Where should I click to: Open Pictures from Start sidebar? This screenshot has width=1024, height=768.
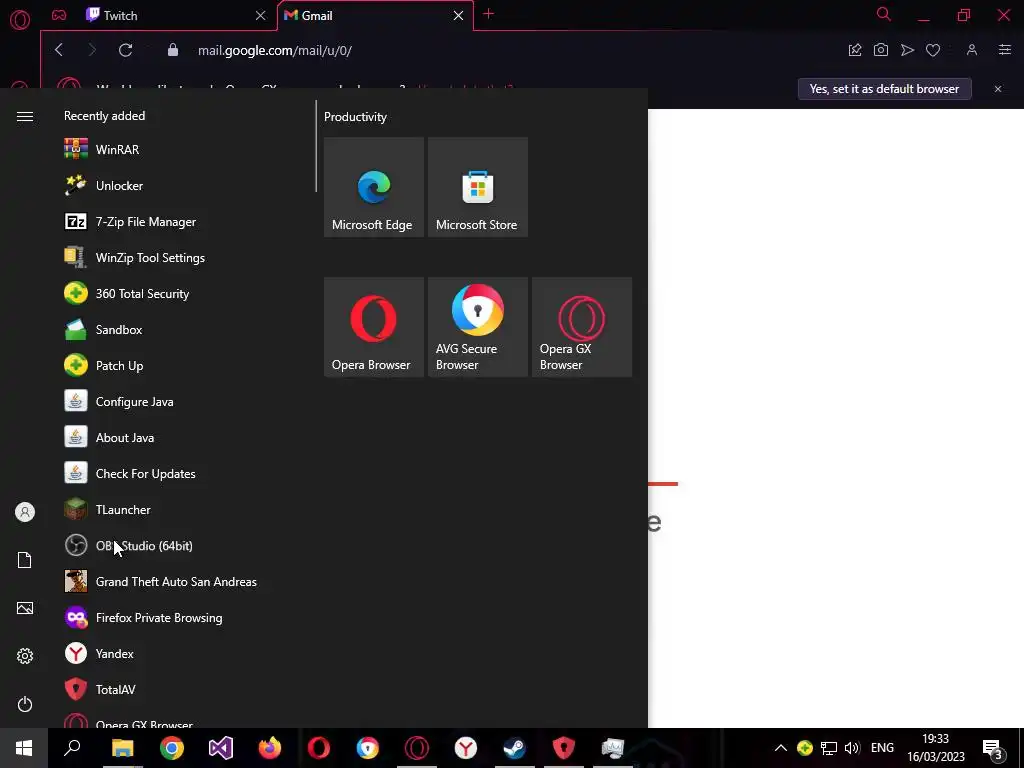tap(25, 608)
